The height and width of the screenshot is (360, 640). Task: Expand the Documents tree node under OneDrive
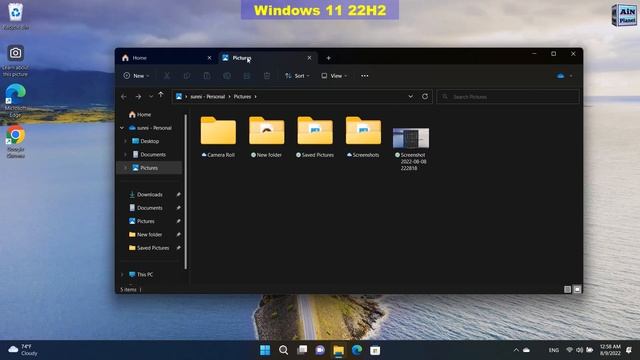tap(126, 155)
